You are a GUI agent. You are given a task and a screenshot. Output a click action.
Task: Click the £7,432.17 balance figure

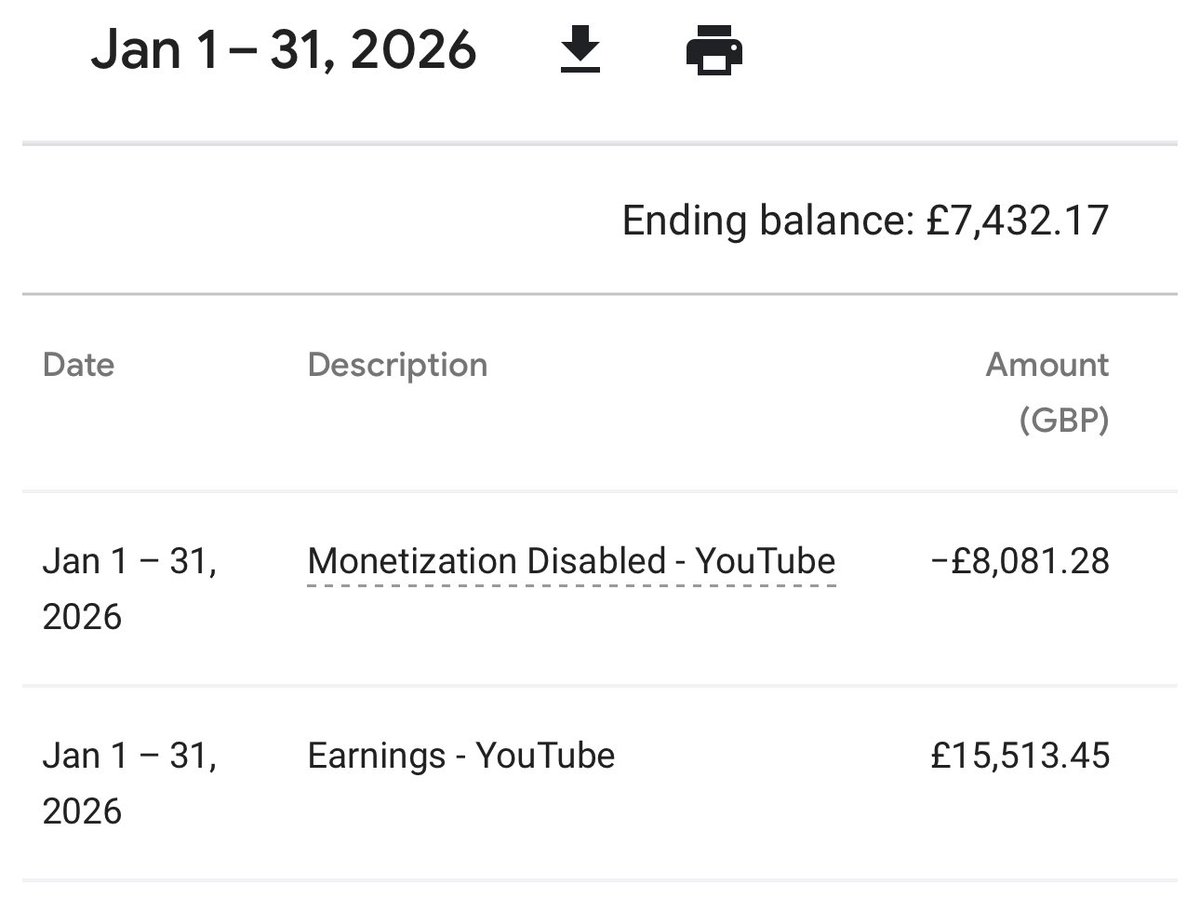[x=1018, y=220]
